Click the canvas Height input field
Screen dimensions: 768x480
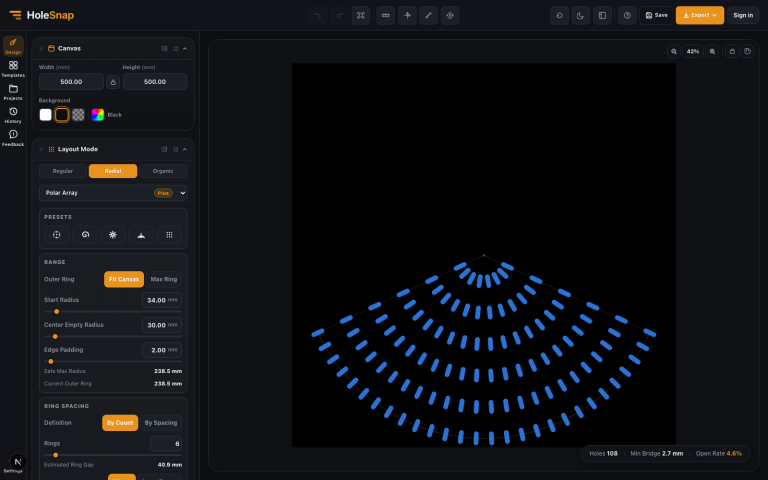tap(155, 82)
